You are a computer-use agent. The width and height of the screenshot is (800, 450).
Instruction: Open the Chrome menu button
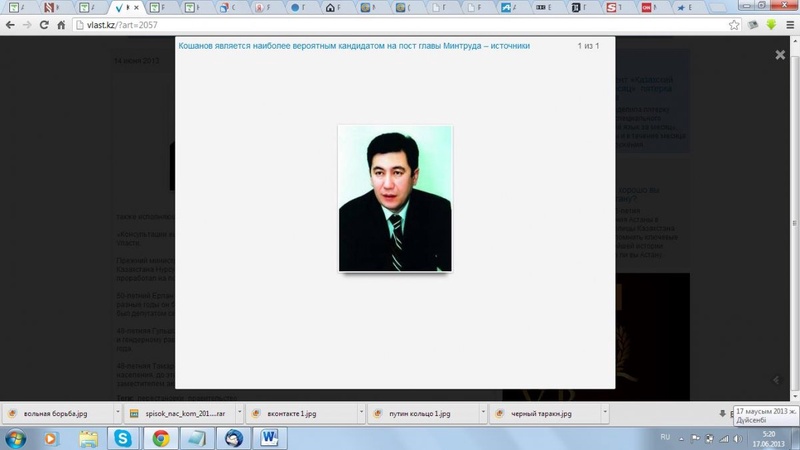(789, 25)
